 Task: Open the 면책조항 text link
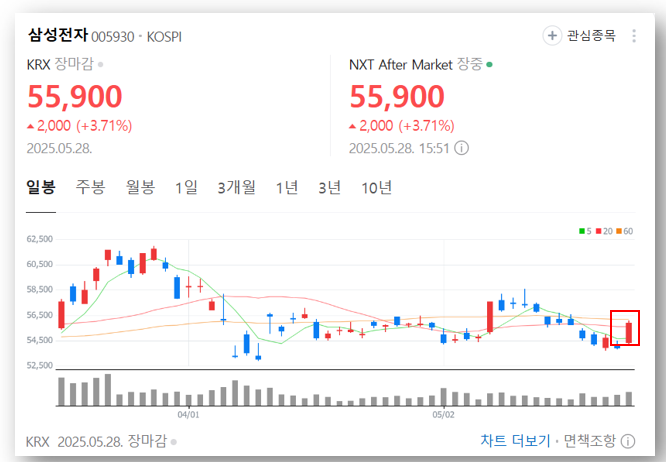click(x=589, y=441)
